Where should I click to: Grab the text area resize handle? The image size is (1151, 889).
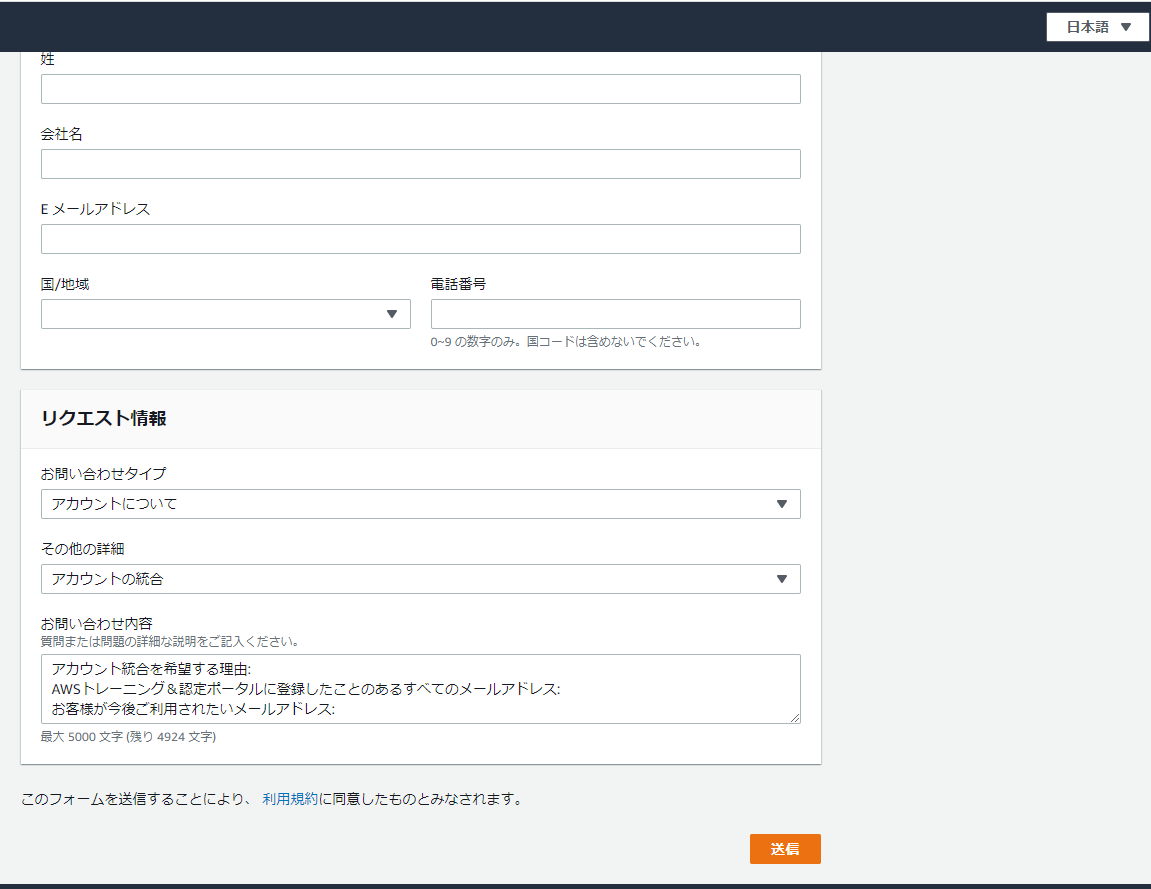795,718
